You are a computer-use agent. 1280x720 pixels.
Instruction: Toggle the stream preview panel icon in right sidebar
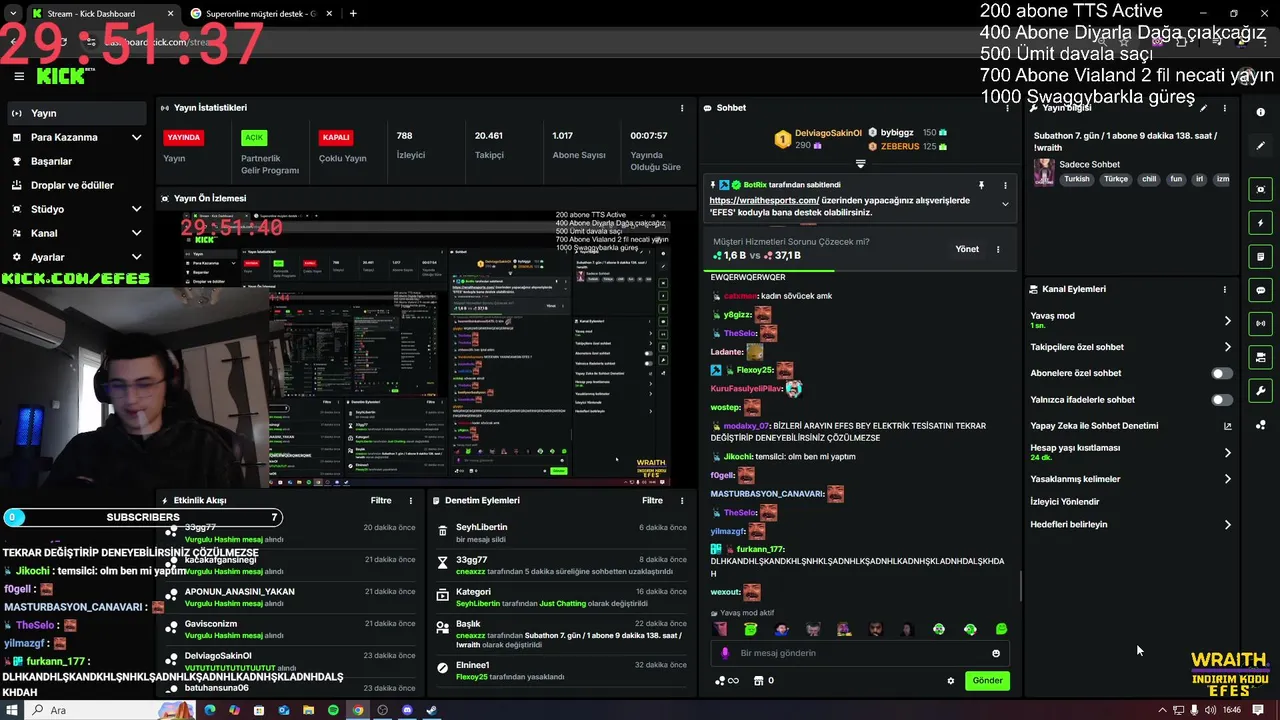(1261, 189)
